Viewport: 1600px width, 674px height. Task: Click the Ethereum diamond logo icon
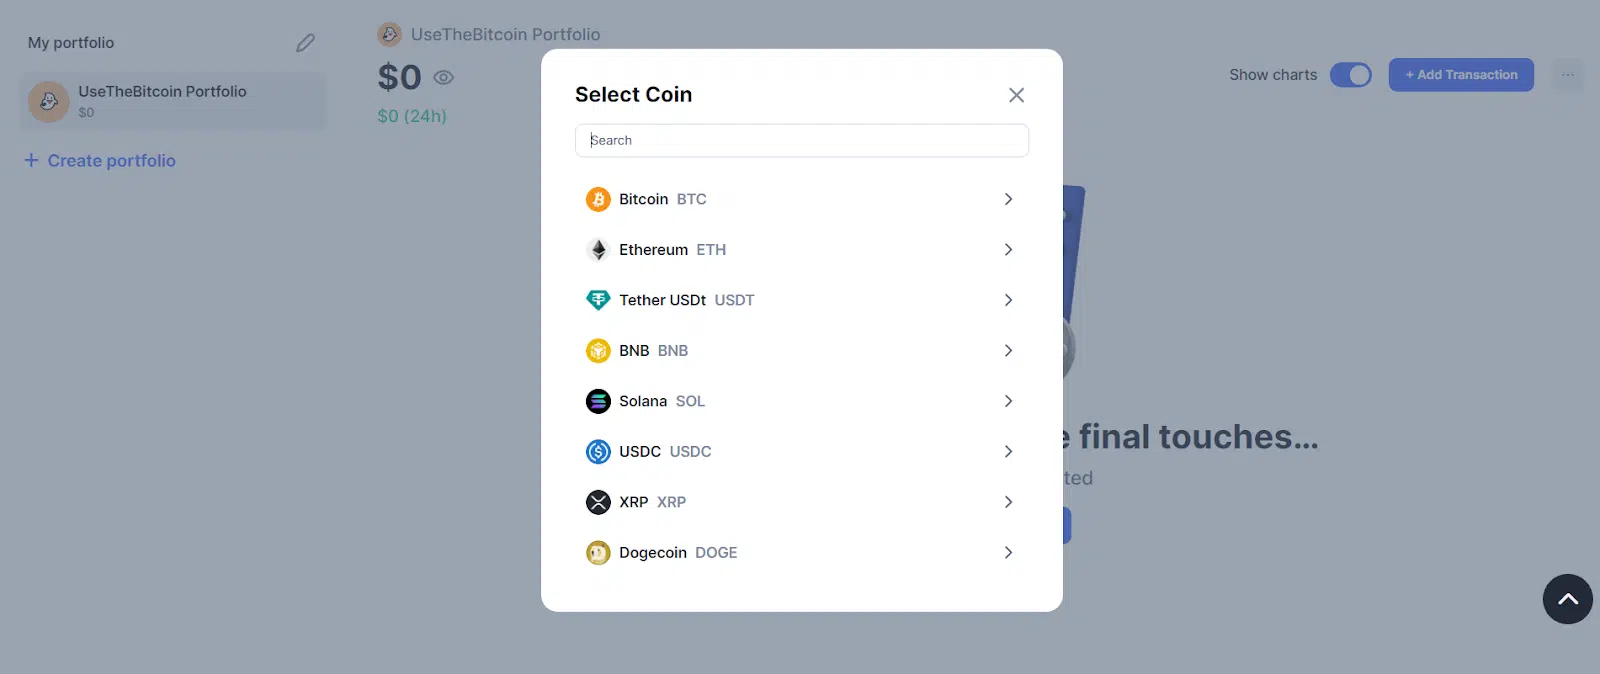(598, 250)
